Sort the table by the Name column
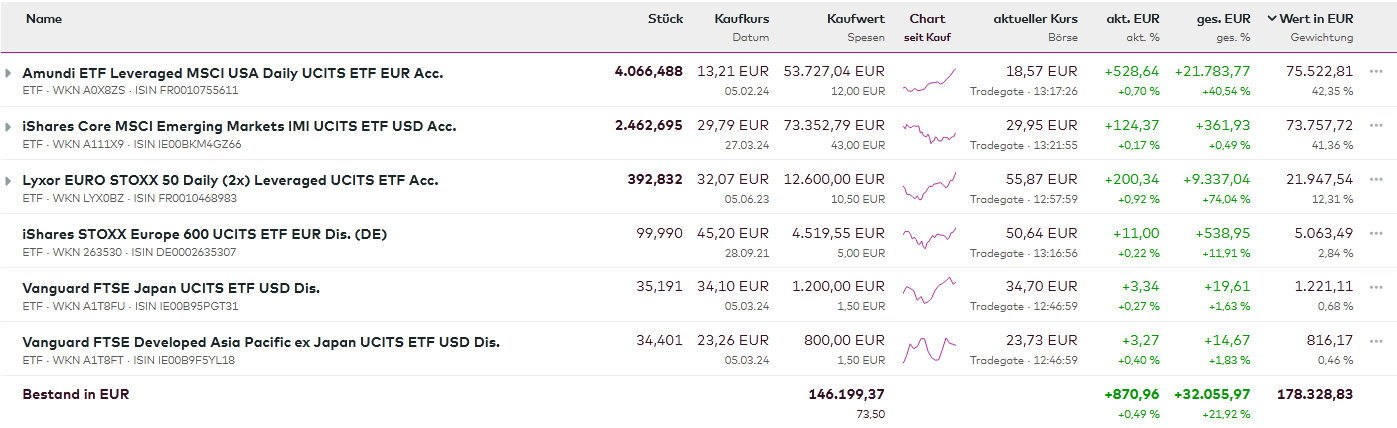Screen dimensions: 1397x428 click(43, 19)
